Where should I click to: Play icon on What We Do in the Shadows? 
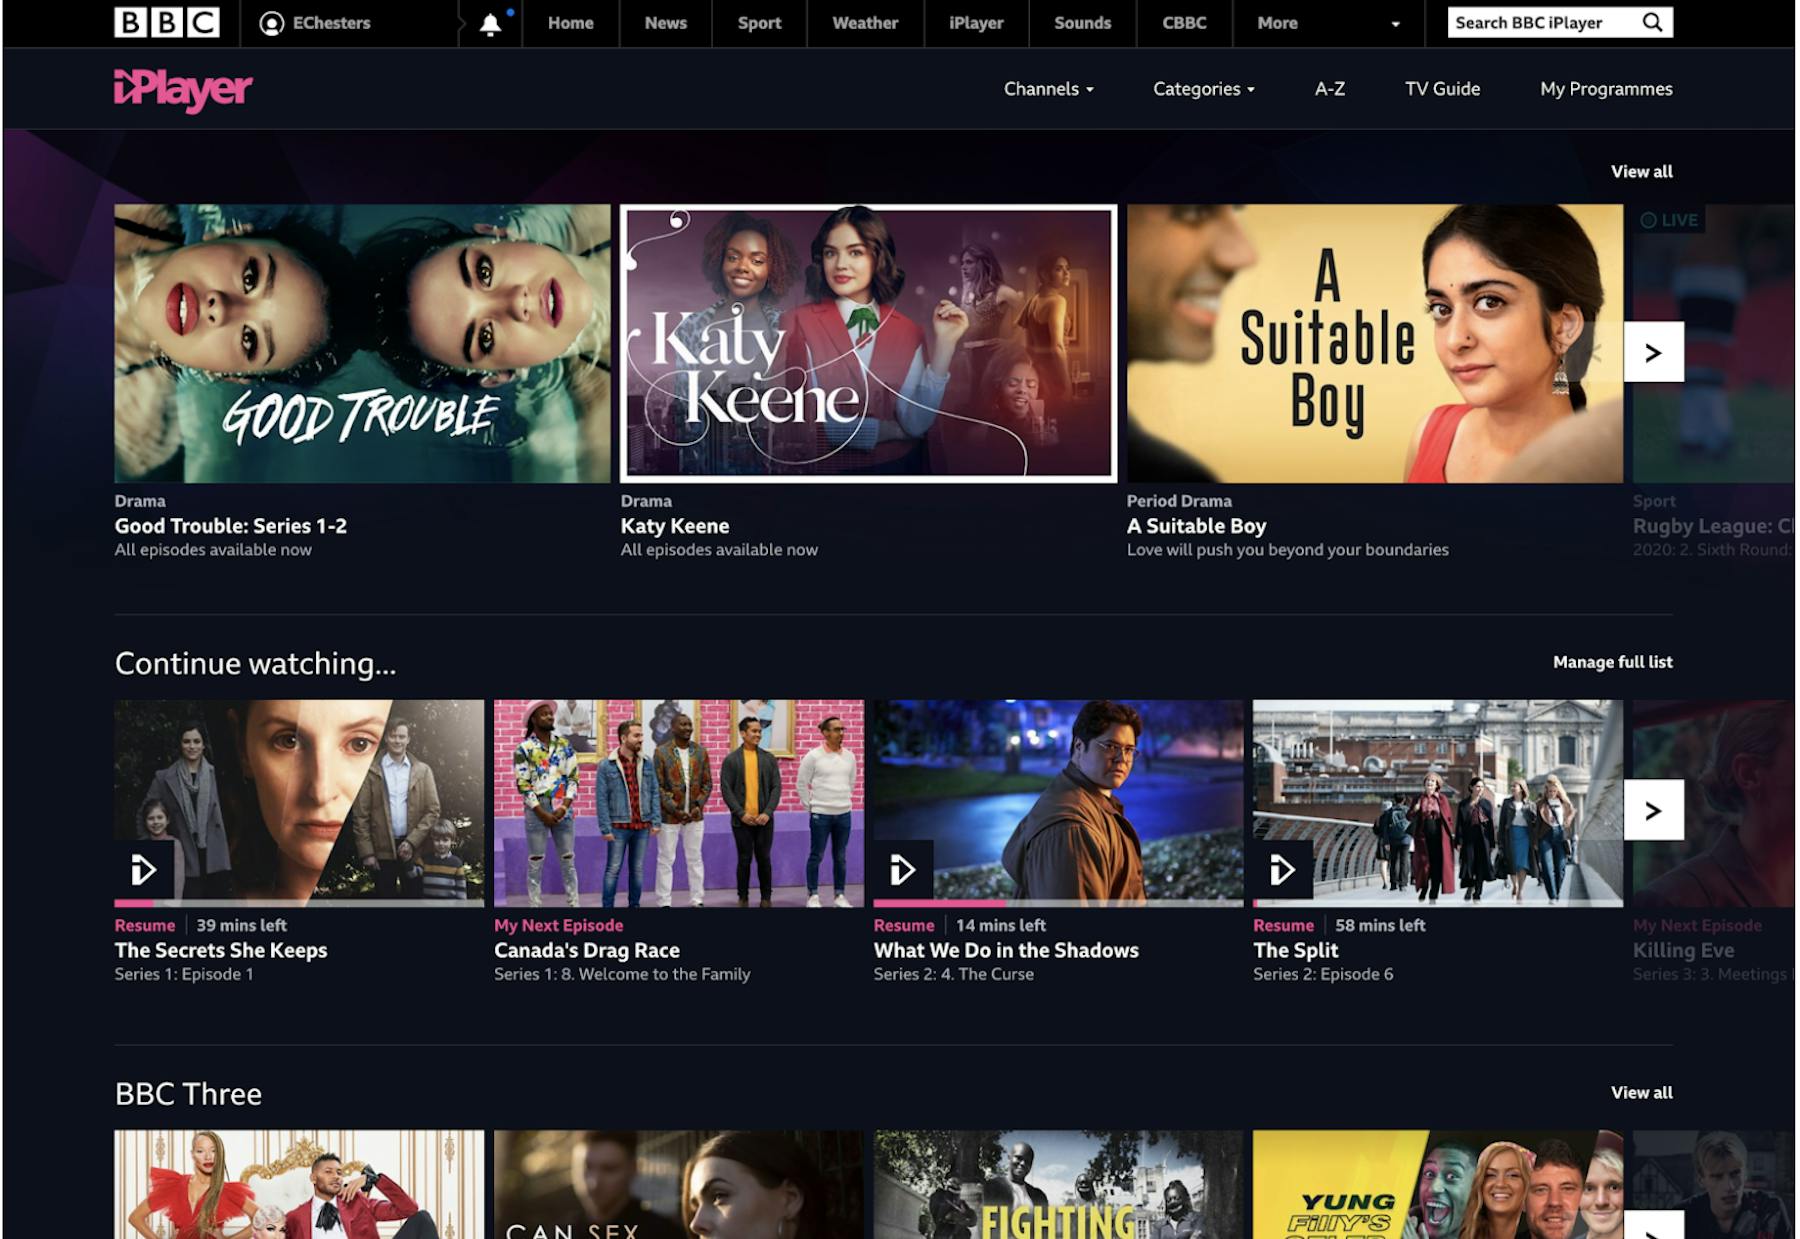tap(903, 869)
